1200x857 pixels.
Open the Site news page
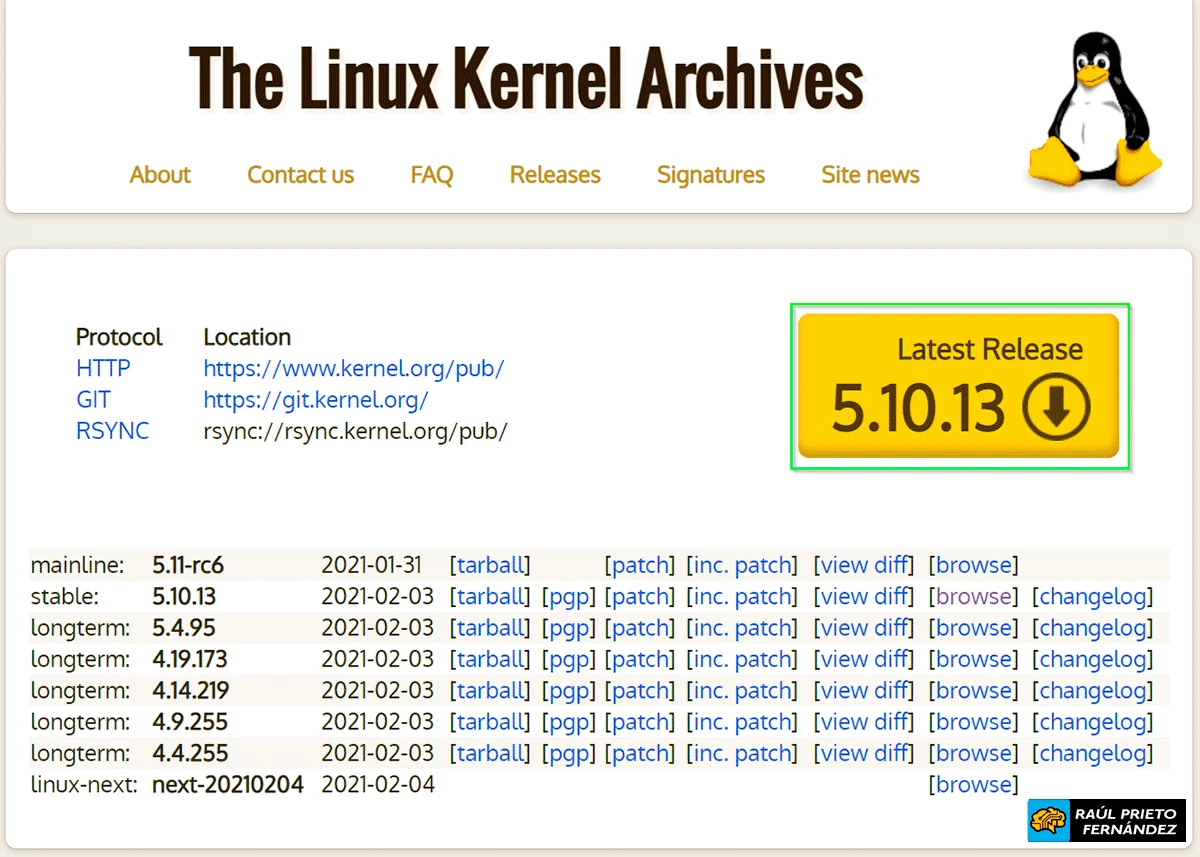869,175
